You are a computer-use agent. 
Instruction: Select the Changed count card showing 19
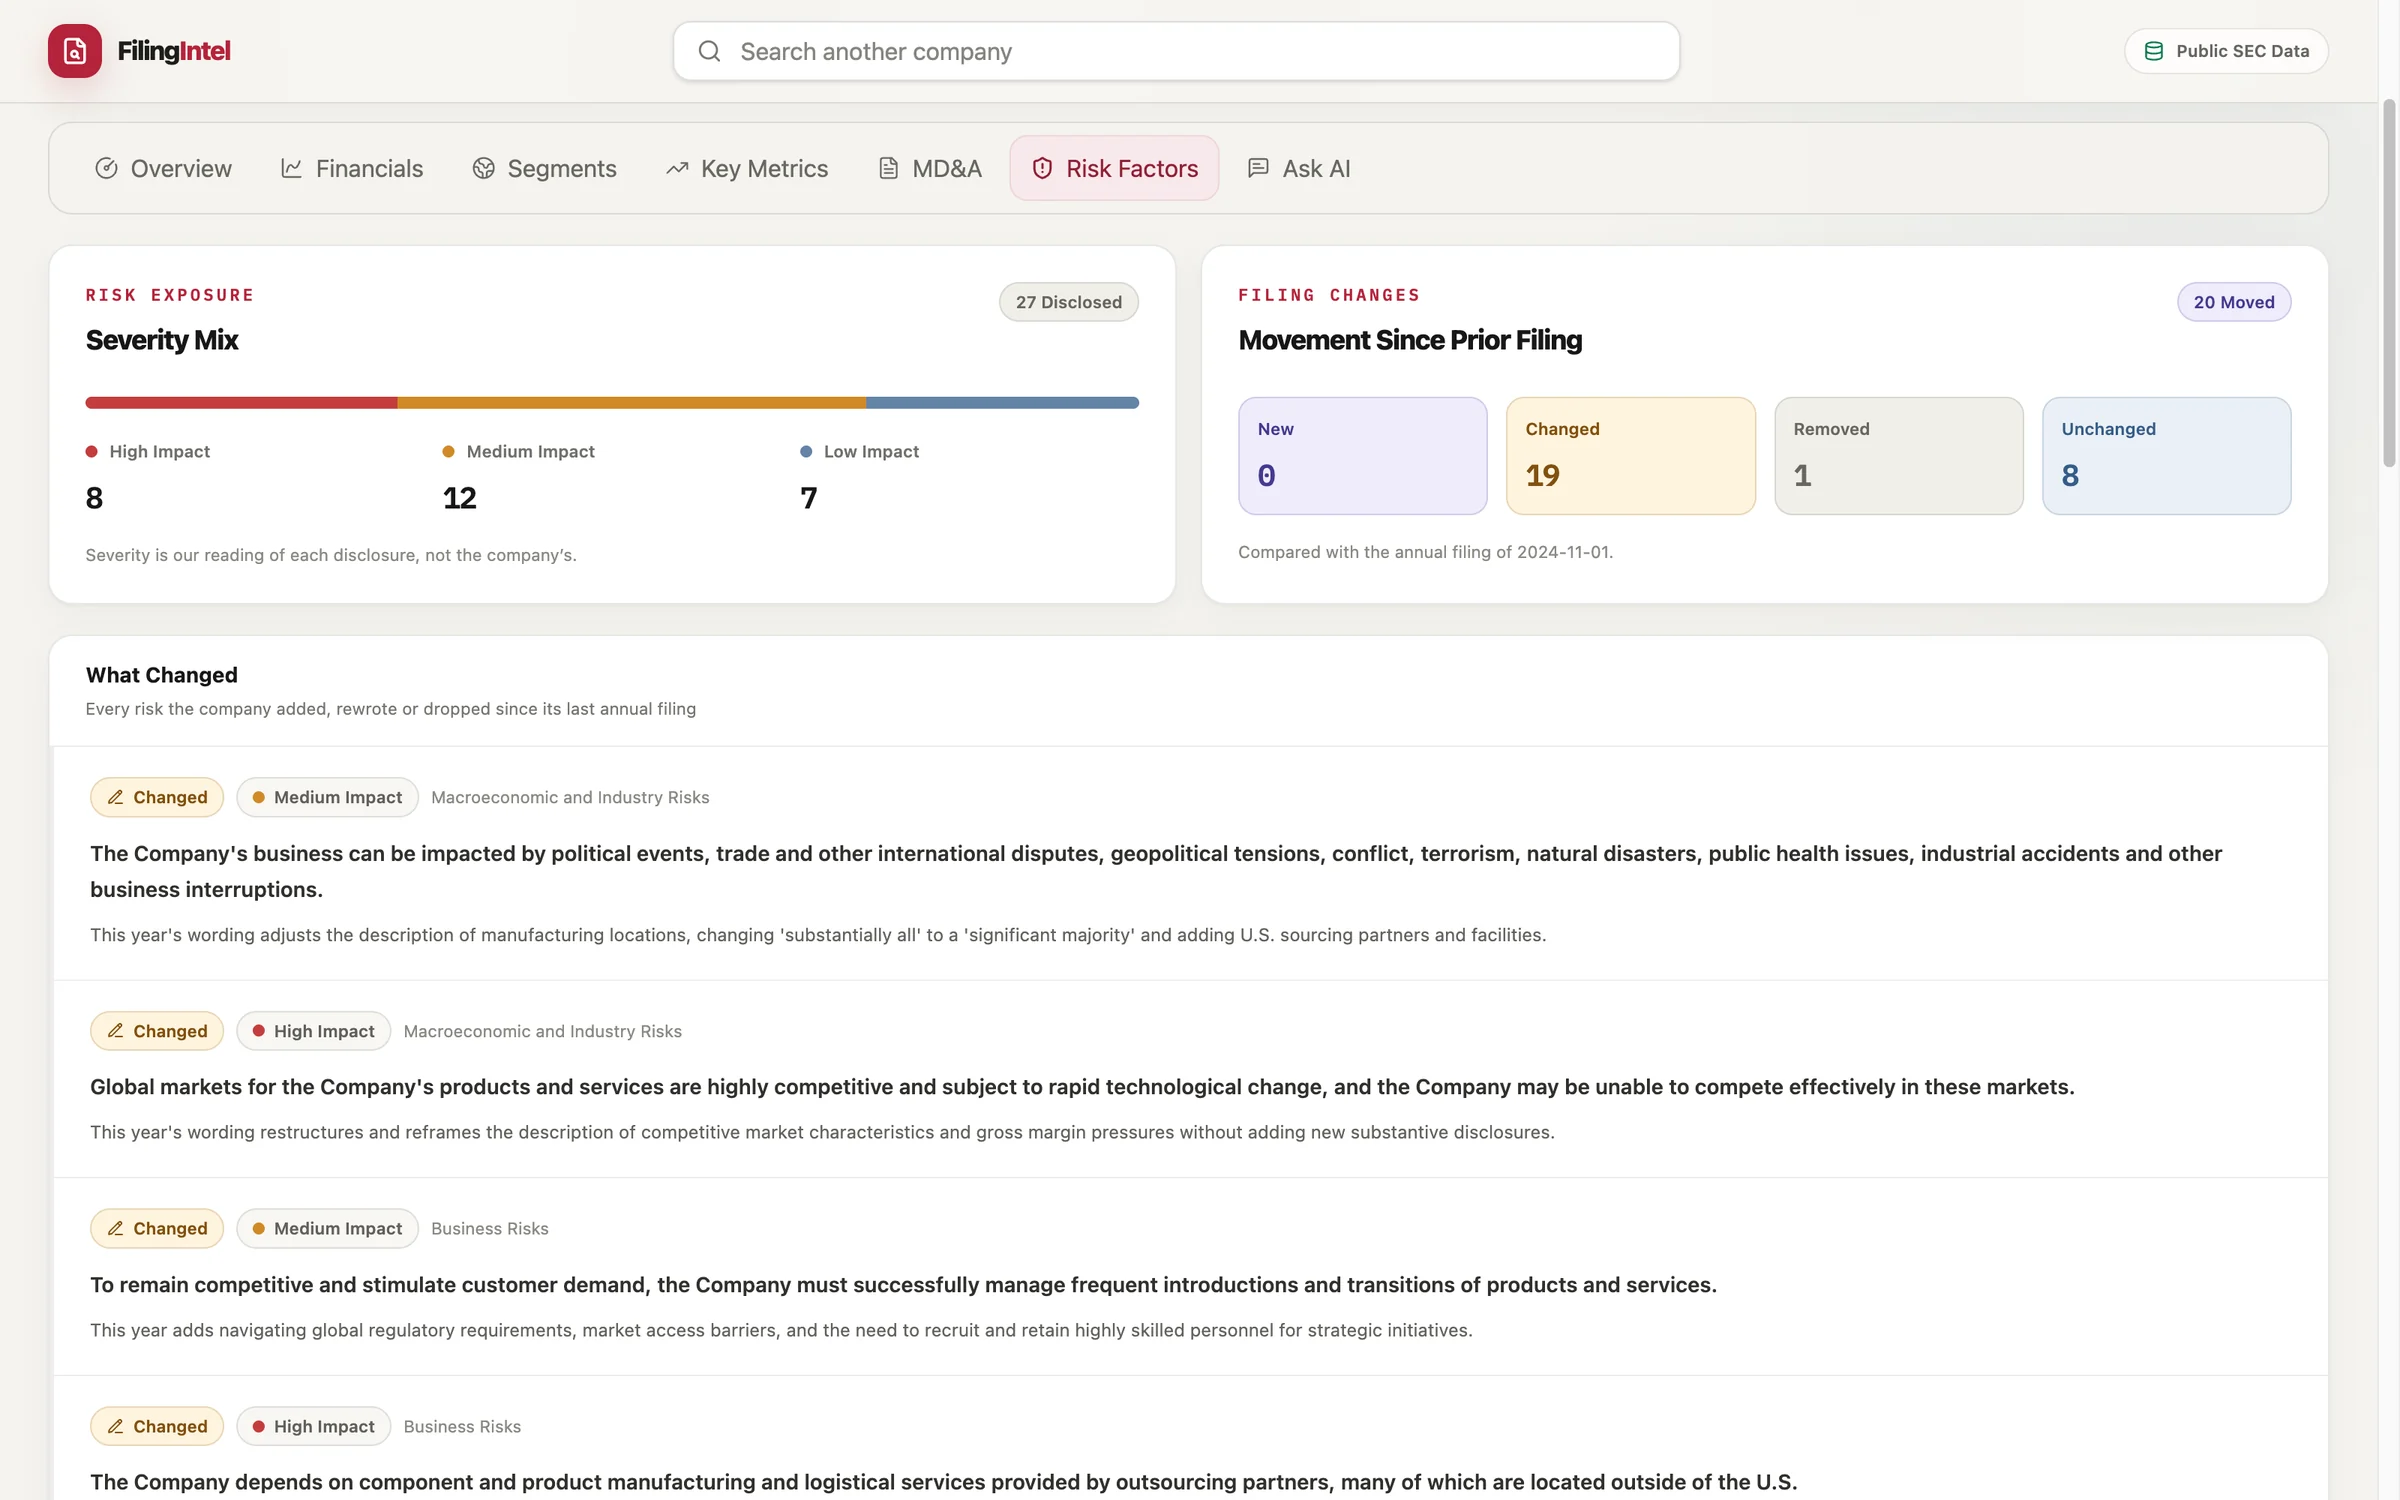click(x=1630, y=456)
